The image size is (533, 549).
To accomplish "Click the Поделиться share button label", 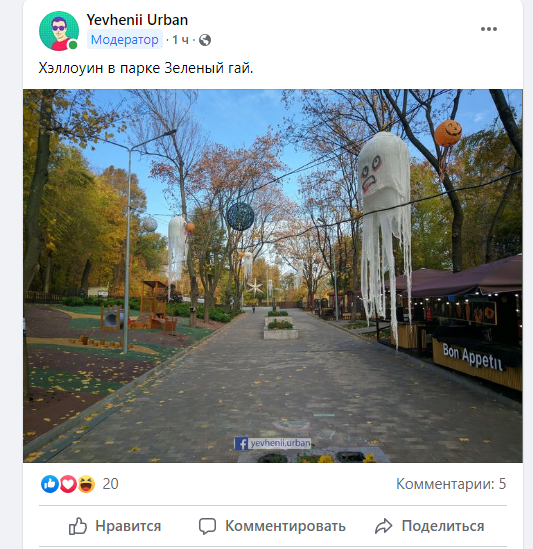I will pyautogui.click(x=443, y=526).
